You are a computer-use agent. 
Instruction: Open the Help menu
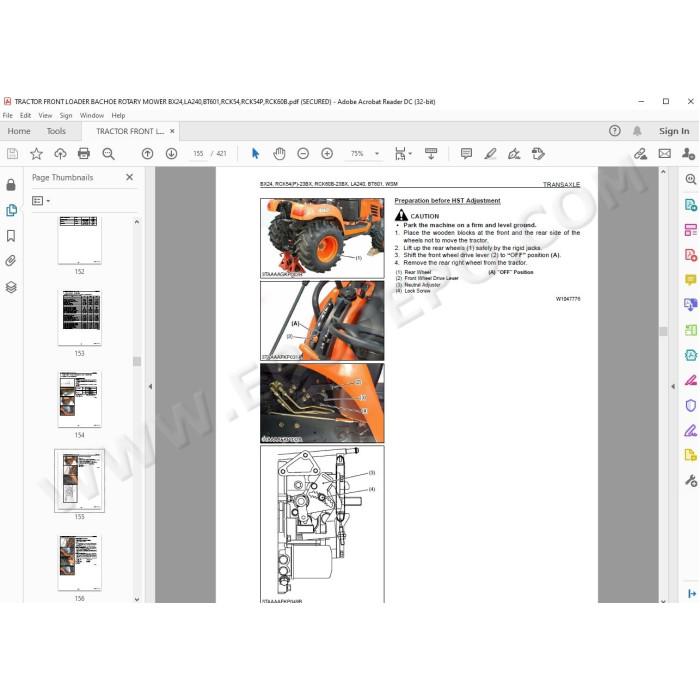tap(118, 115)
